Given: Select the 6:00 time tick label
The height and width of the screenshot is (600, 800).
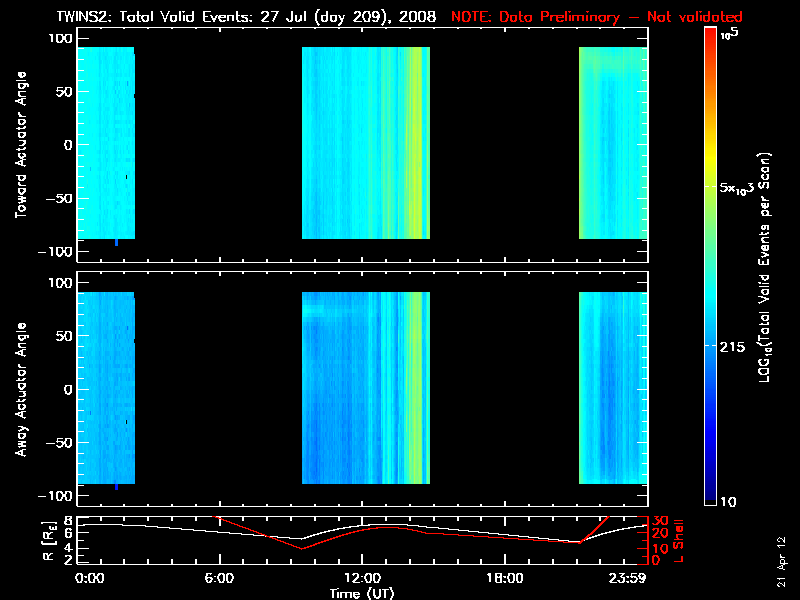Looking at the screenshot, I should 219,578.
